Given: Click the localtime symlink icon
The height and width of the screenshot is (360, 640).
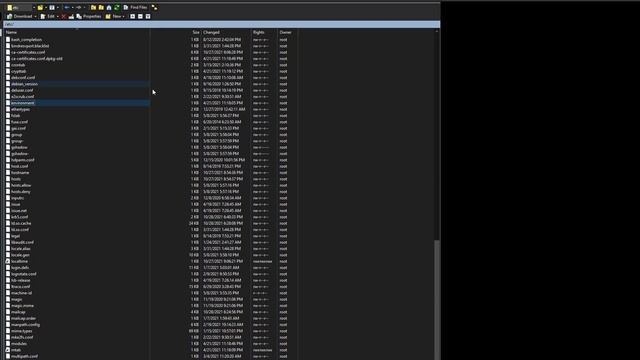Looking at the screenshot, I should (x=8, y=261).
